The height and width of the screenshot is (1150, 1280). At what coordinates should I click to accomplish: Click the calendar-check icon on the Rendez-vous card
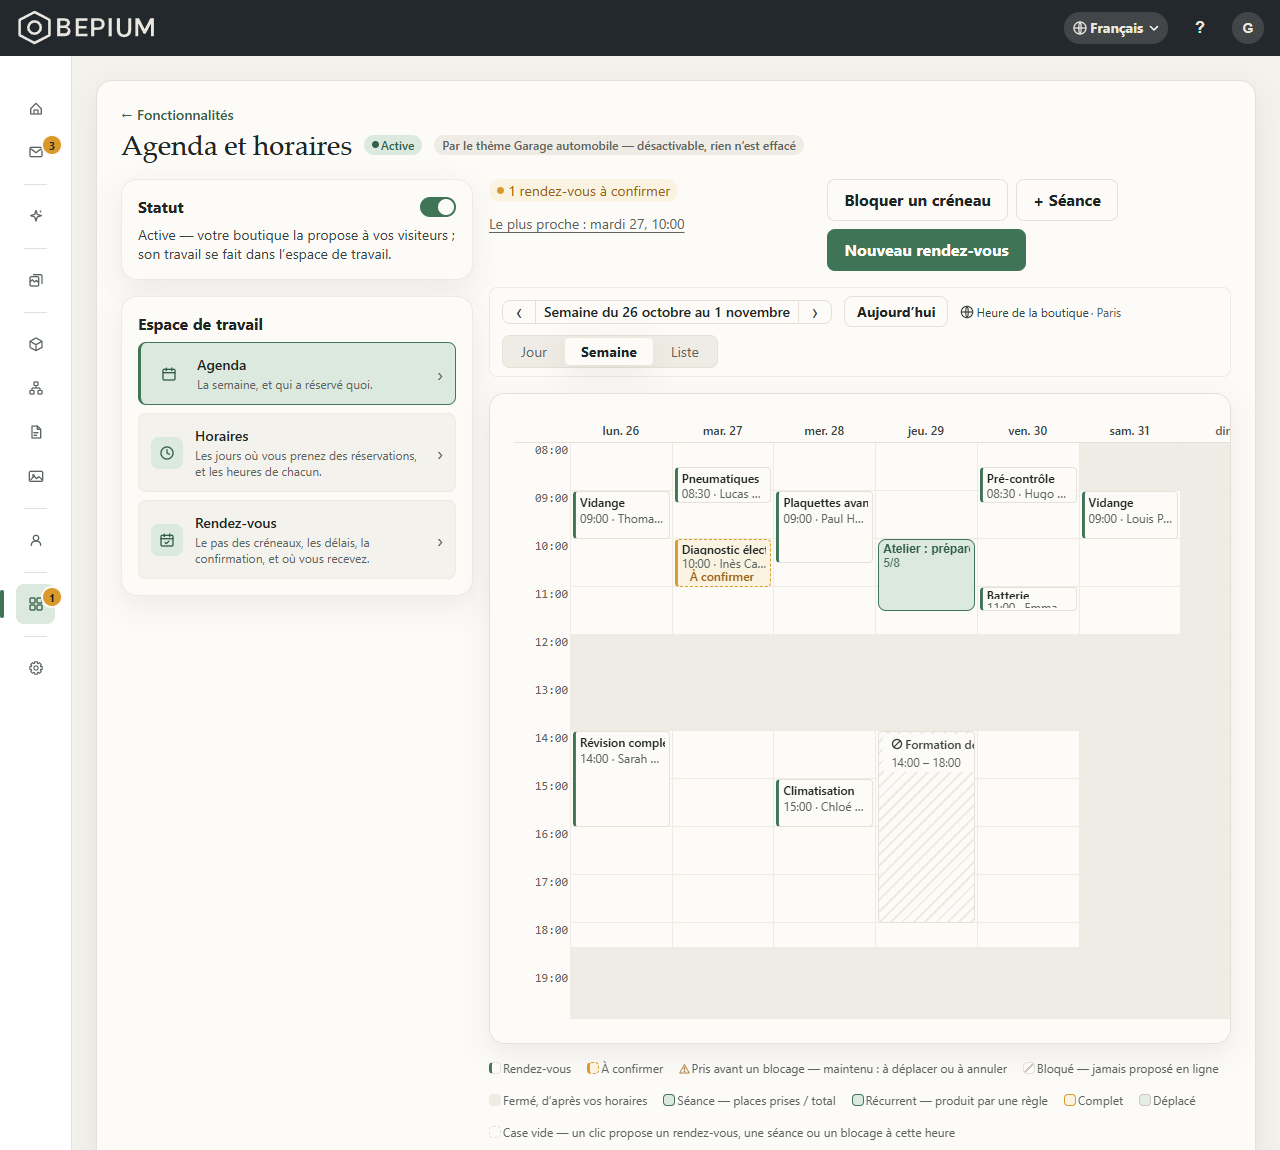[x=167, y=540]
